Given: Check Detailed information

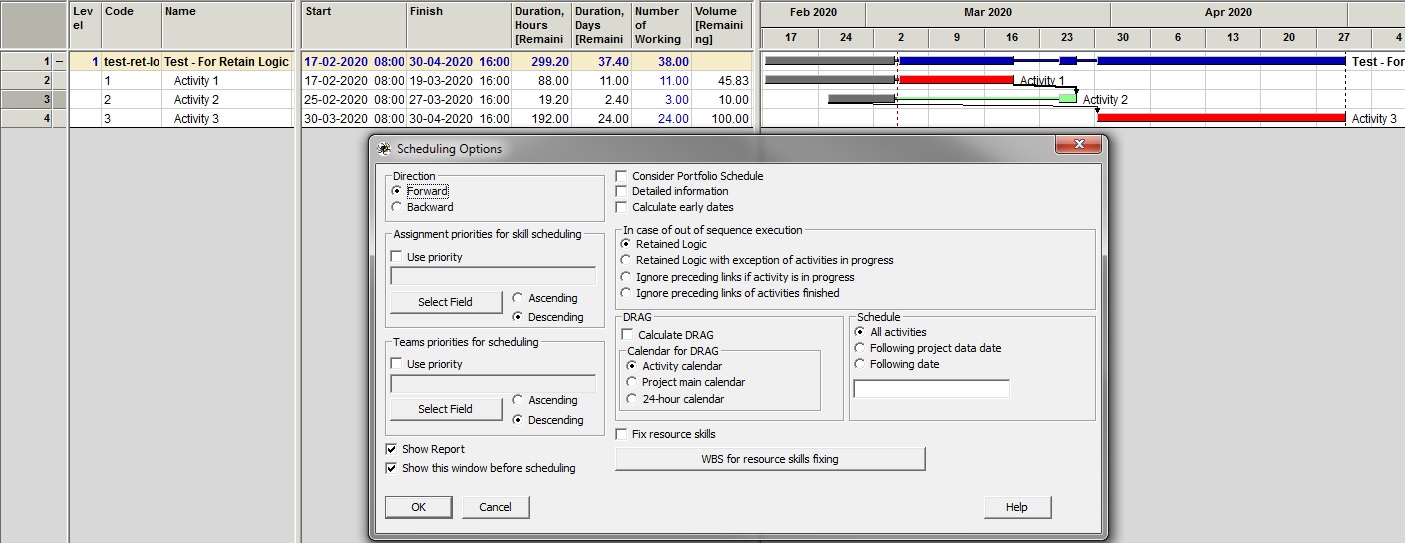Looking at the screenshot, I should point(622,191).
